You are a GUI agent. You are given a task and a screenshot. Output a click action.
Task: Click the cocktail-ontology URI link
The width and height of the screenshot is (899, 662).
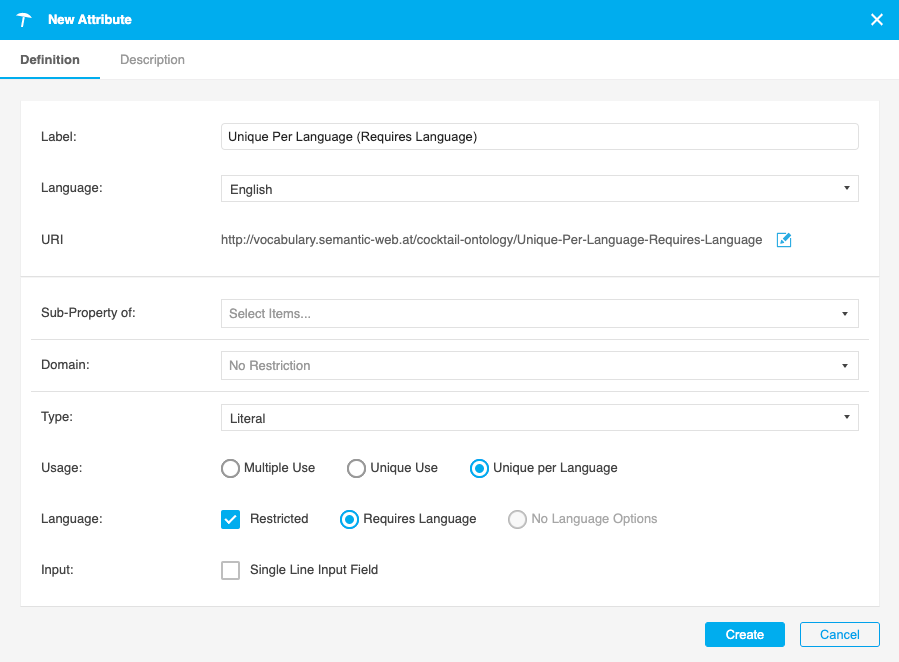click(490, 239)
